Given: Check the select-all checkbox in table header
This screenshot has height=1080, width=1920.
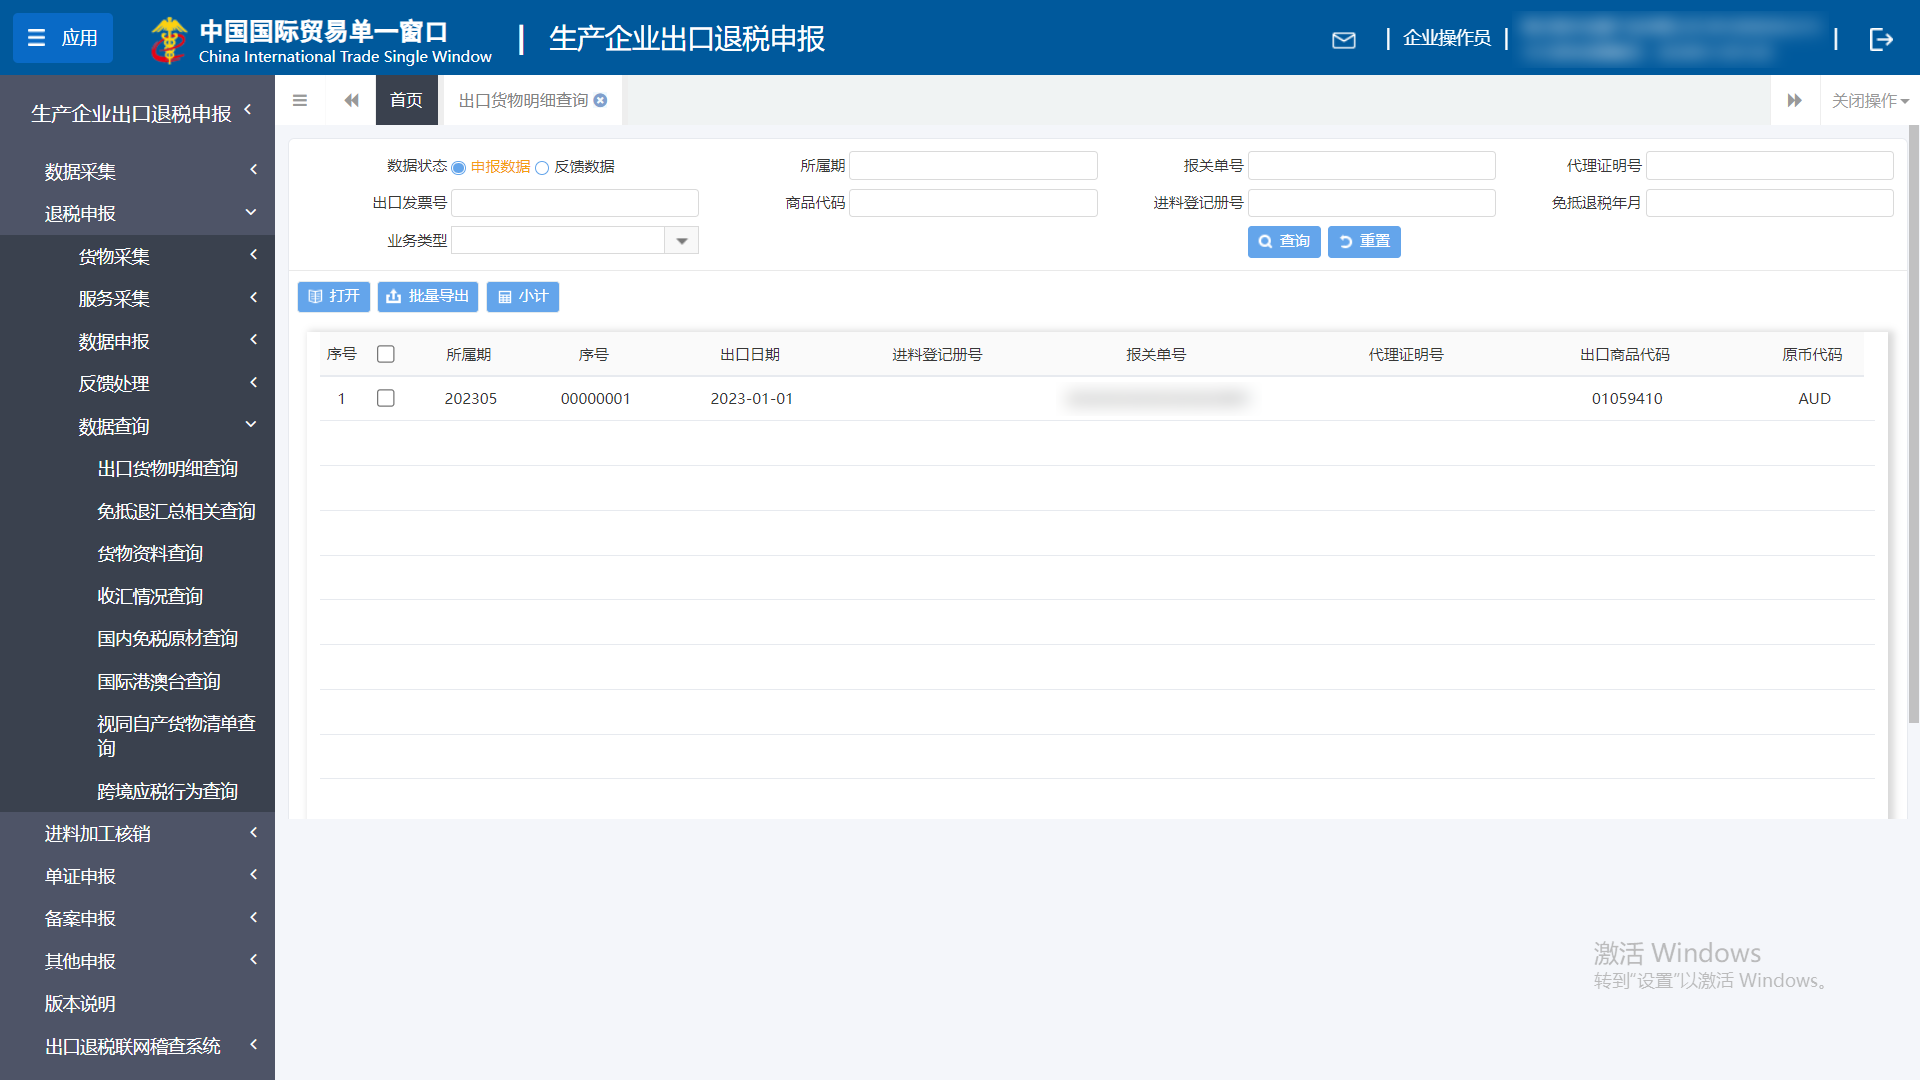Looking at the screenshot, I should [x=386, y=353].
